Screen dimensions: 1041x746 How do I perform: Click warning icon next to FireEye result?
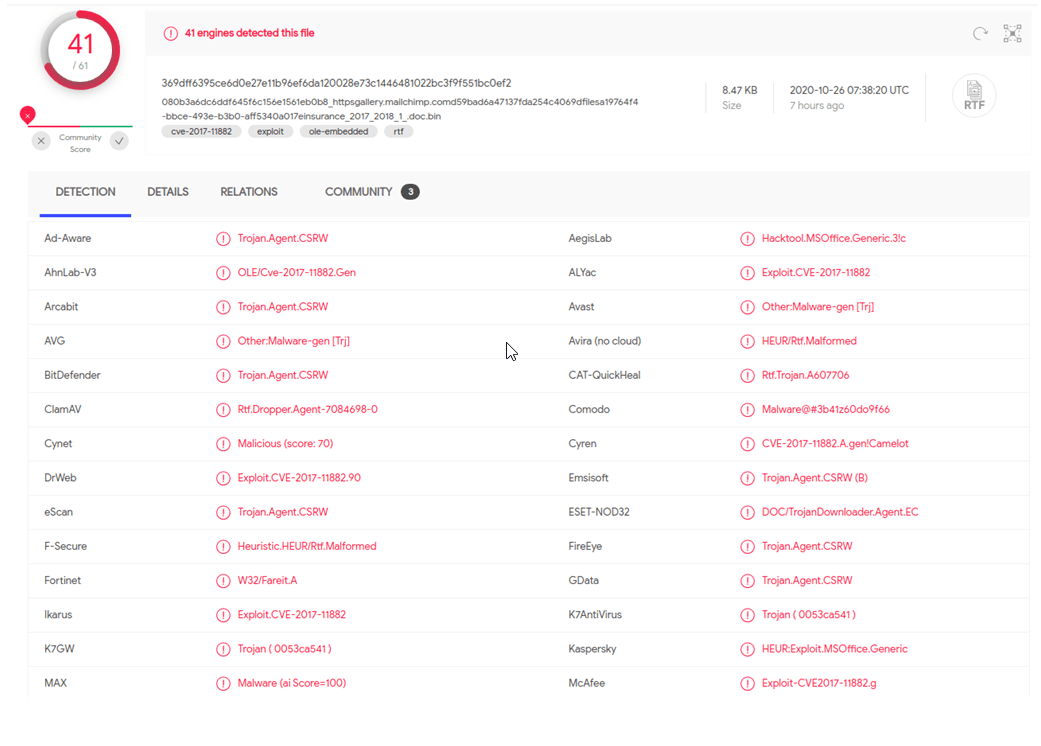(748, 546)
